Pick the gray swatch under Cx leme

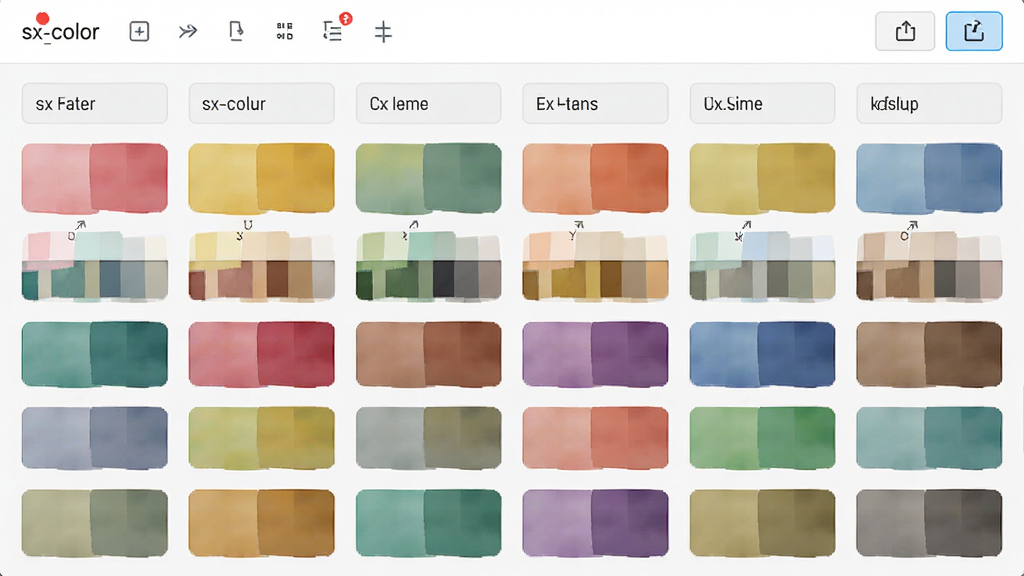click(428, 438)
